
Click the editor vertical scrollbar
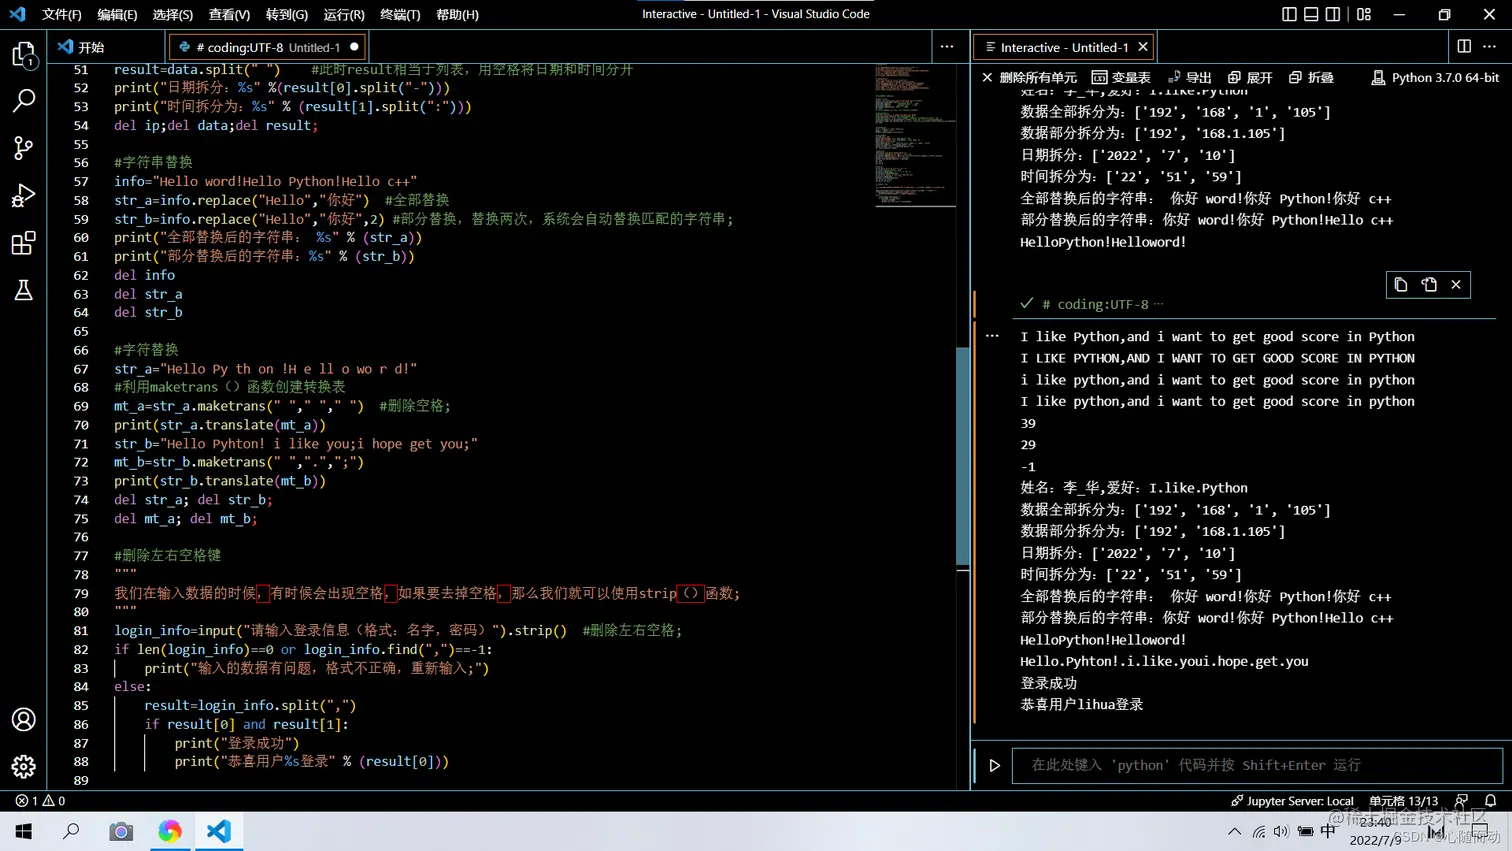[x=963, y=456]
